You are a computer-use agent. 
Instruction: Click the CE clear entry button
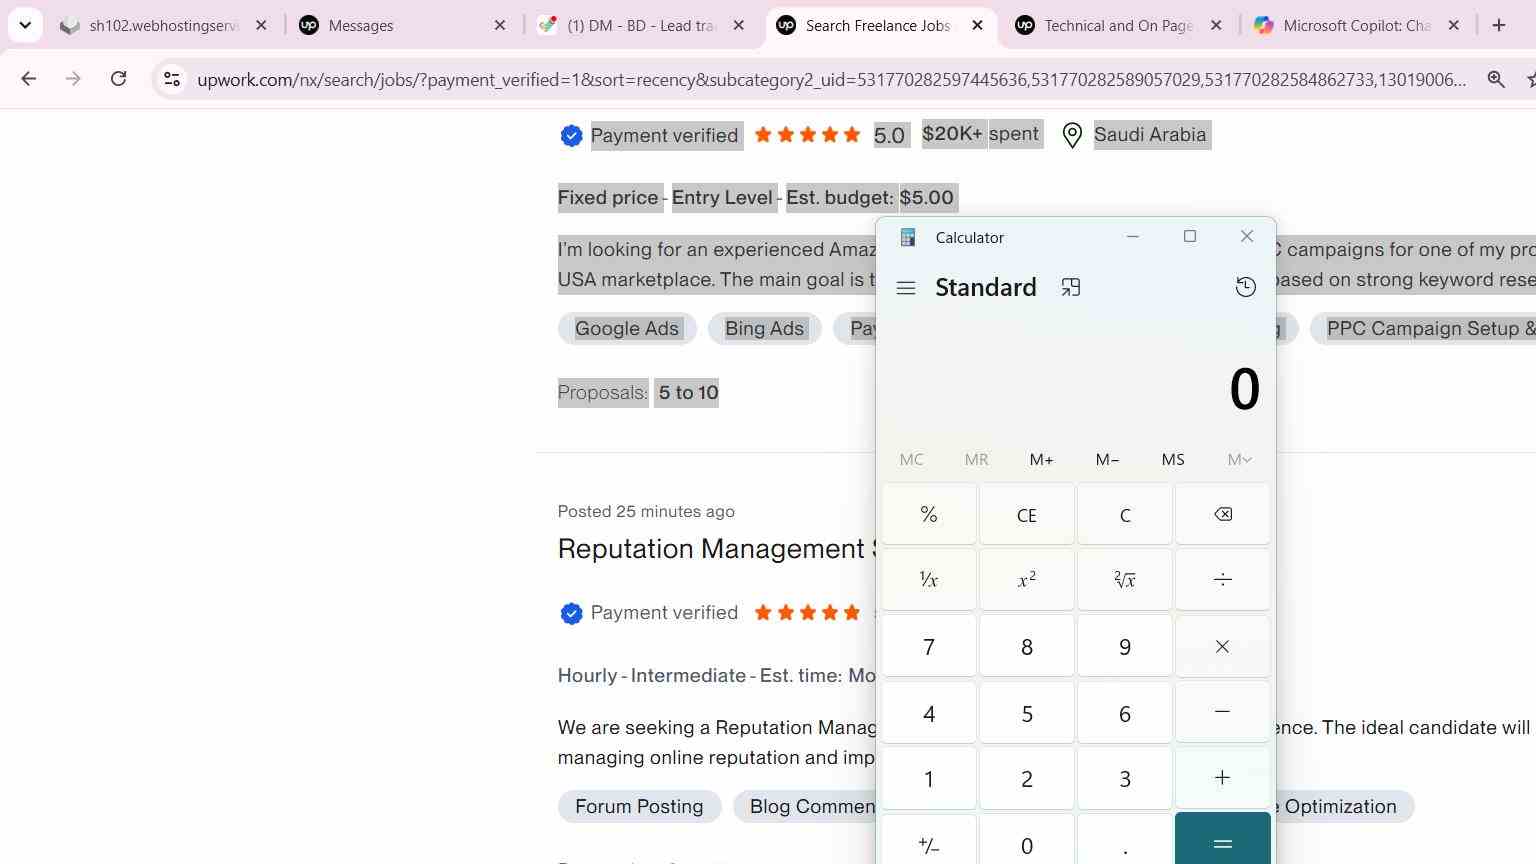[1026, 515]
